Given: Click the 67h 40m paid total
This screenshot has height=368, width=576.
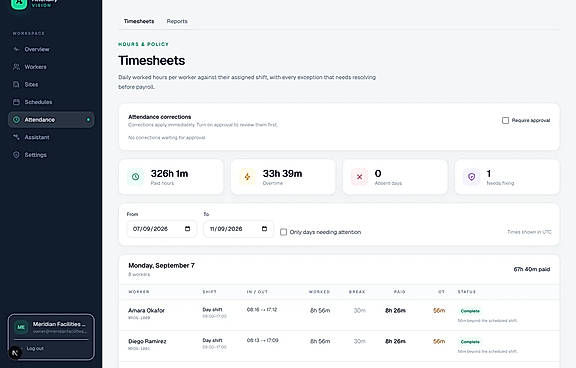Looking at the screenshot, I should pyautogui.click(x=532, y=269).
